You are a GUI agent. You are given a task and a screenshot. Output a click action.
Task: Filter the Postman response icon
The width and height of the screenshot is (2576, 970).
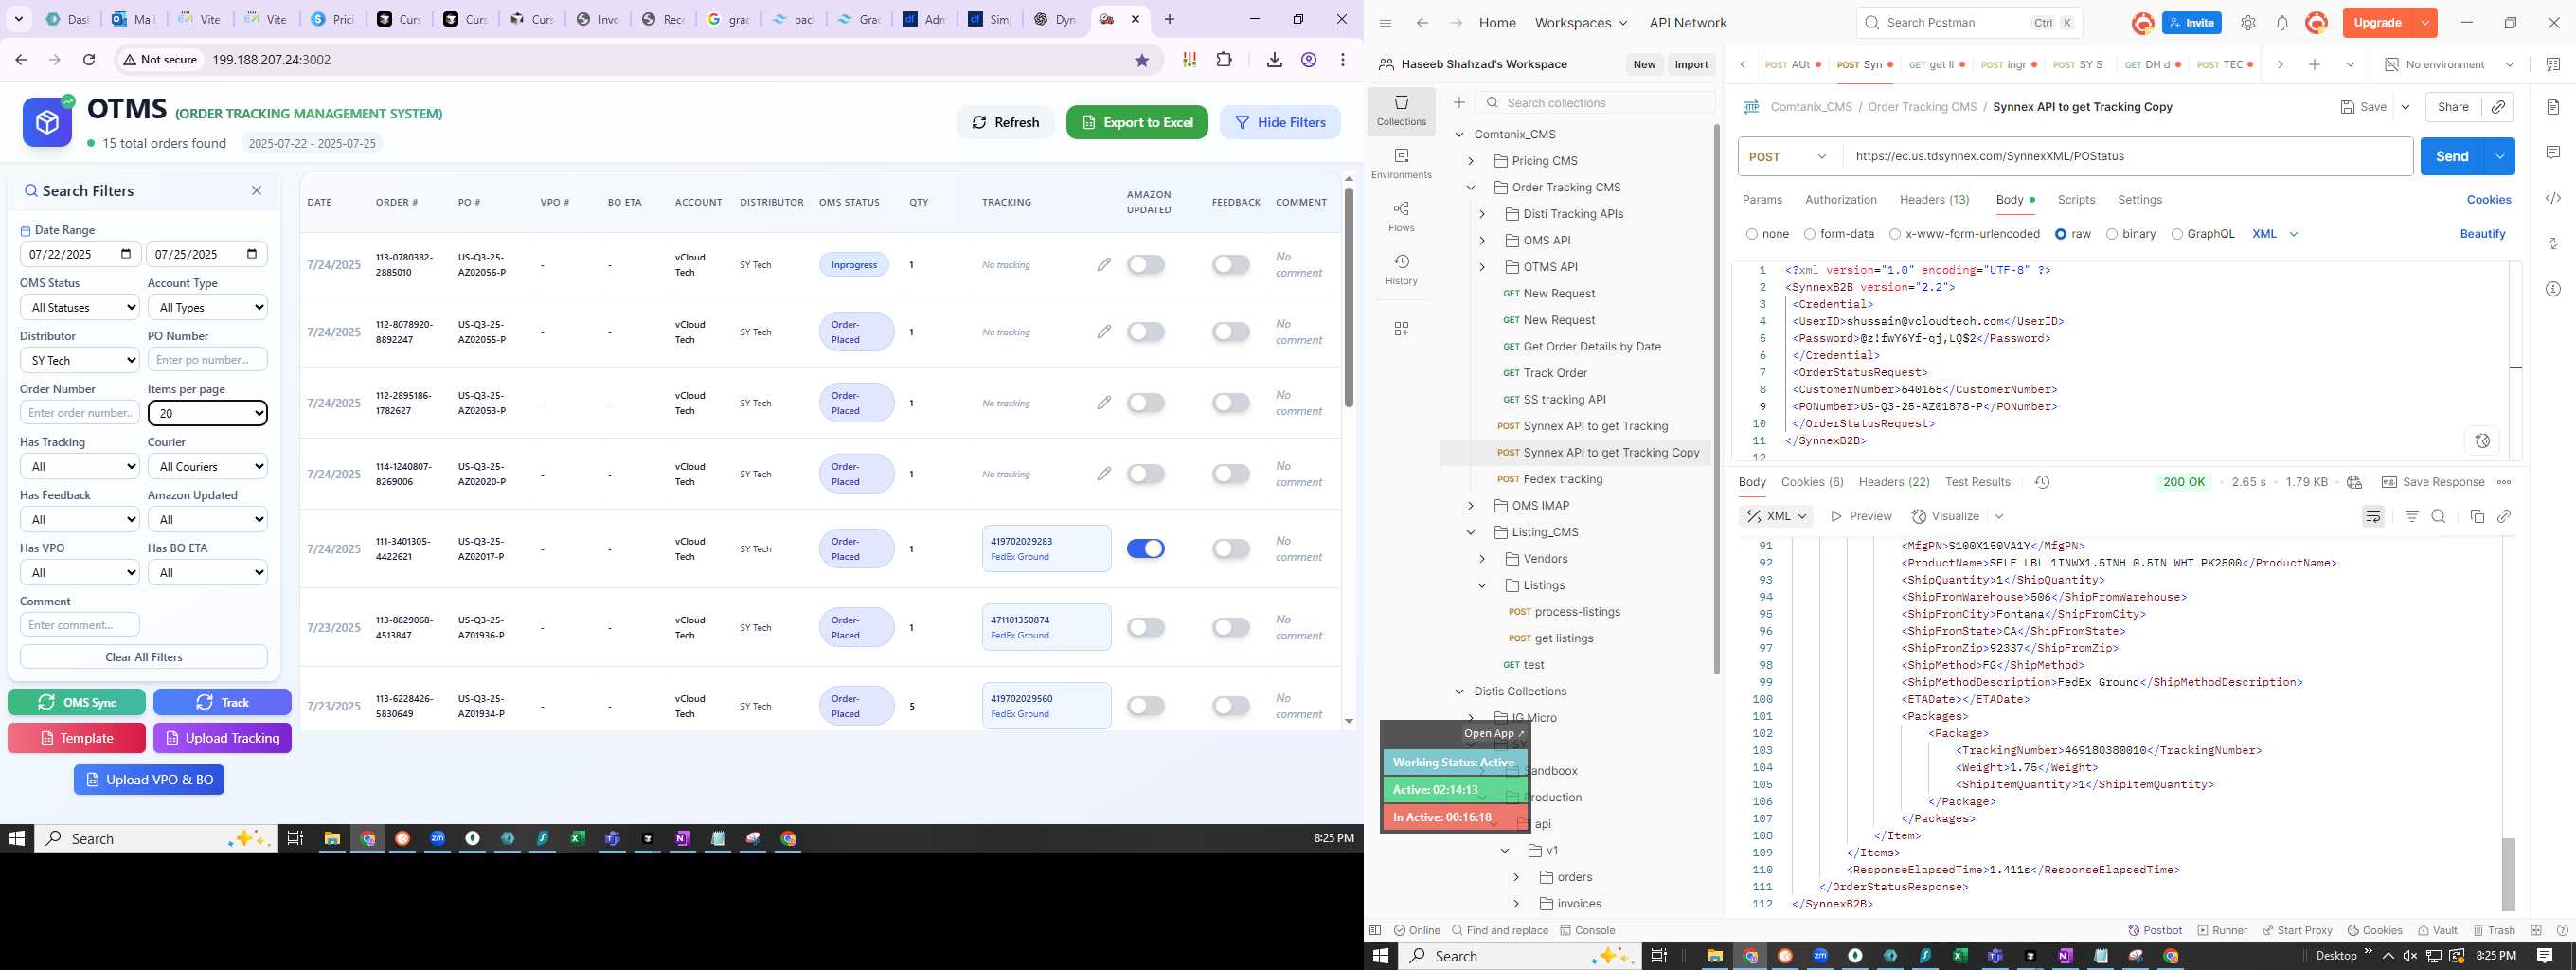[2411, 516]
